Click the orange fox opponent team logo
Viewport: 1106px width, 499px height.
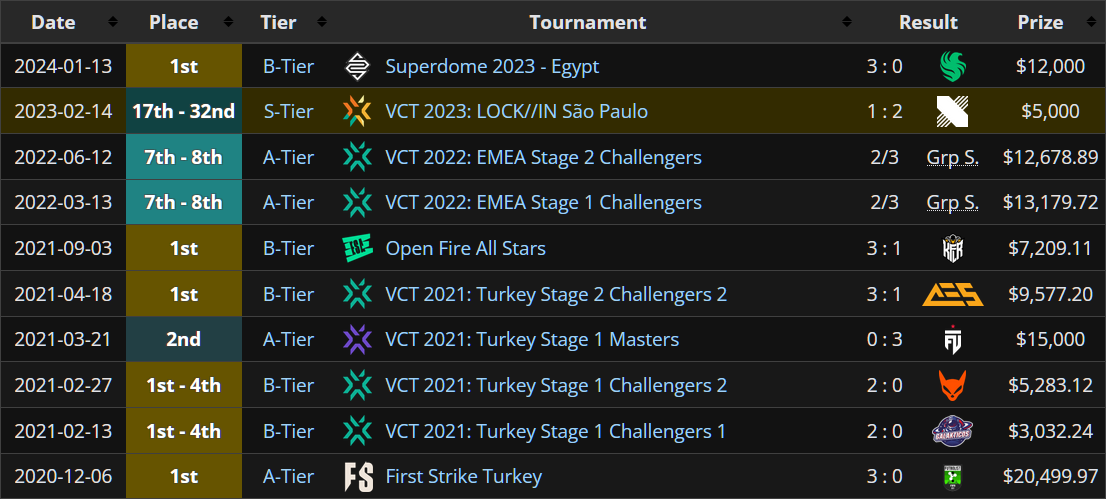[x=953, y=385]
